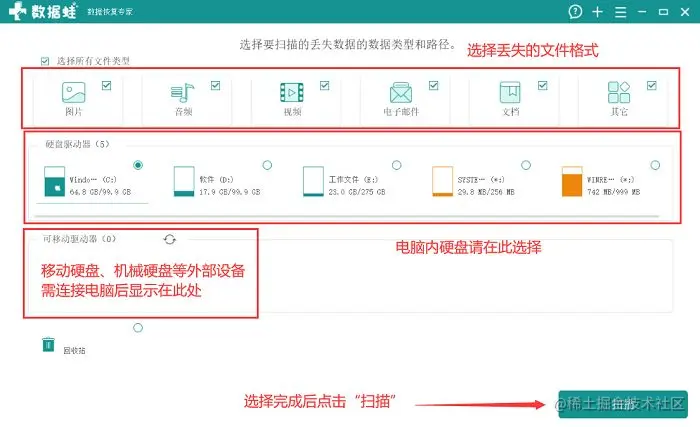Viewport: 700px width, 427px height.
Task: Click the 17.9 GB/99.9 GB size text
Action: [229, 192]
